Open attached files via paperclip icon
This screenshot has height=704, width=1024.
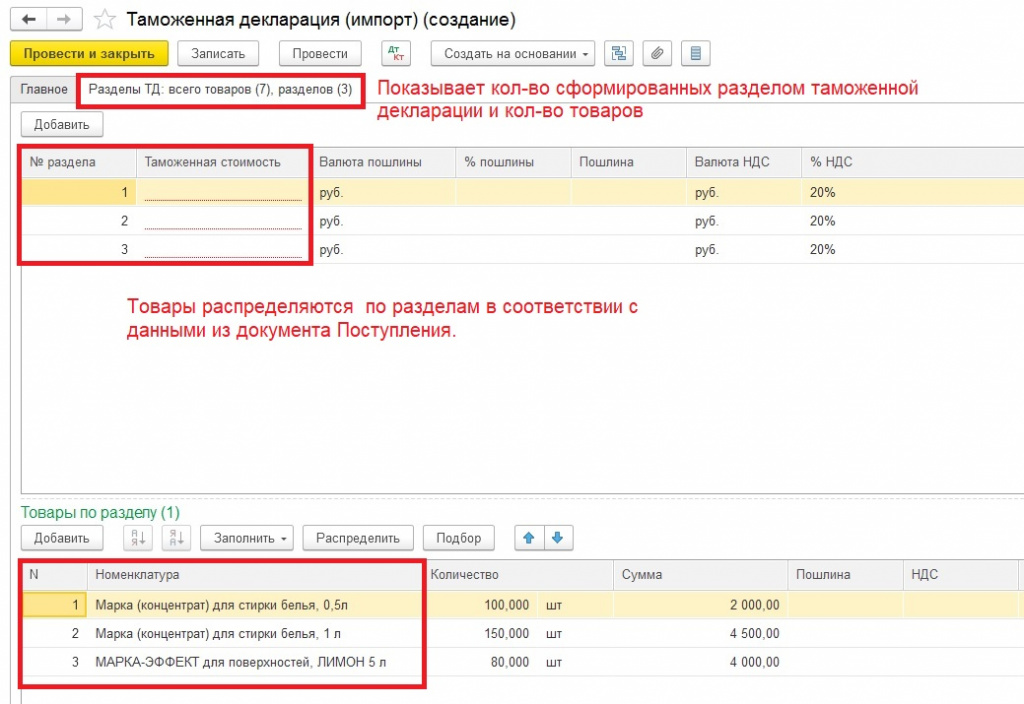[657, 53]
